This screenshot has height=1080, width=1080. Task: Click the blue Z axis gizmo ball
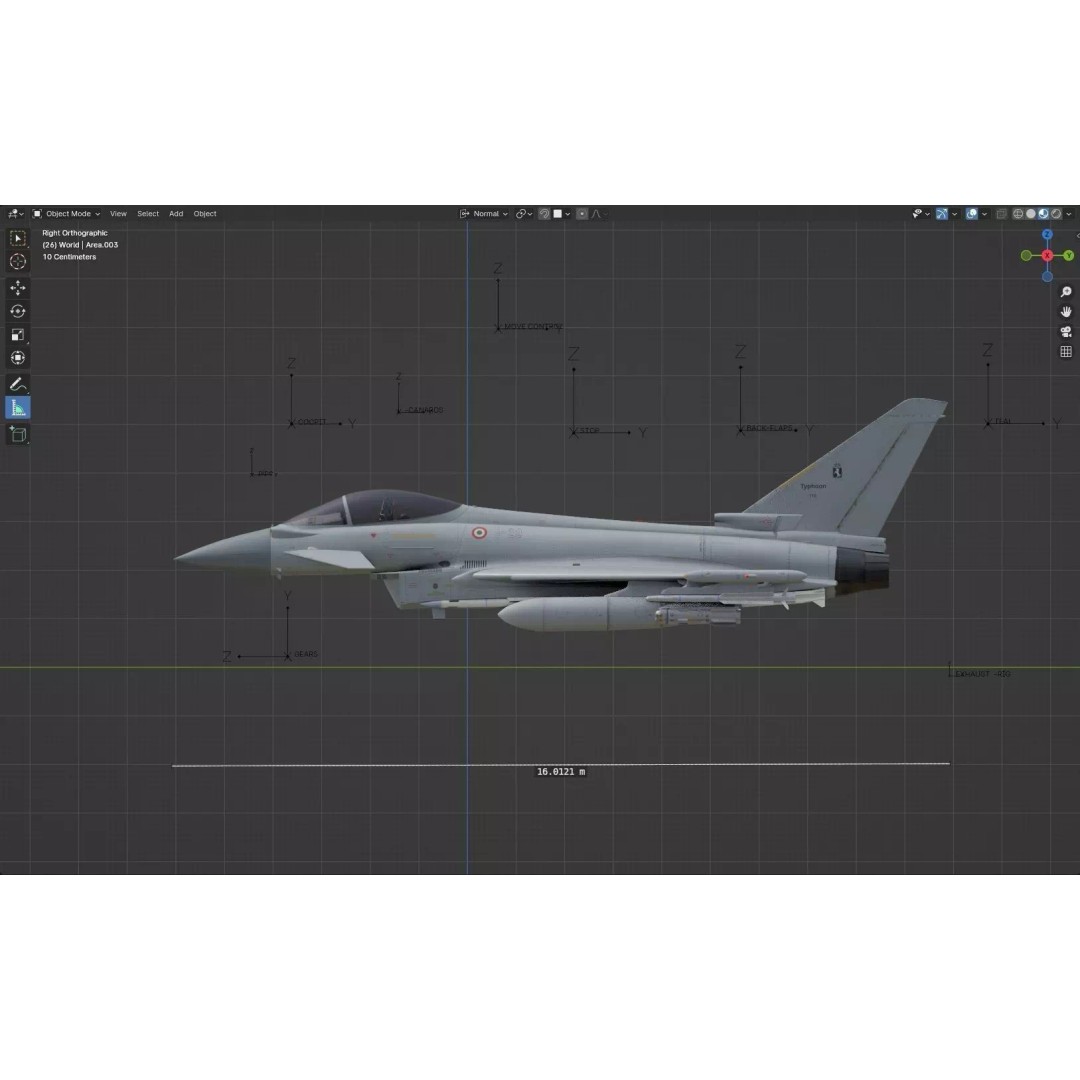(x=1047, y=235)
